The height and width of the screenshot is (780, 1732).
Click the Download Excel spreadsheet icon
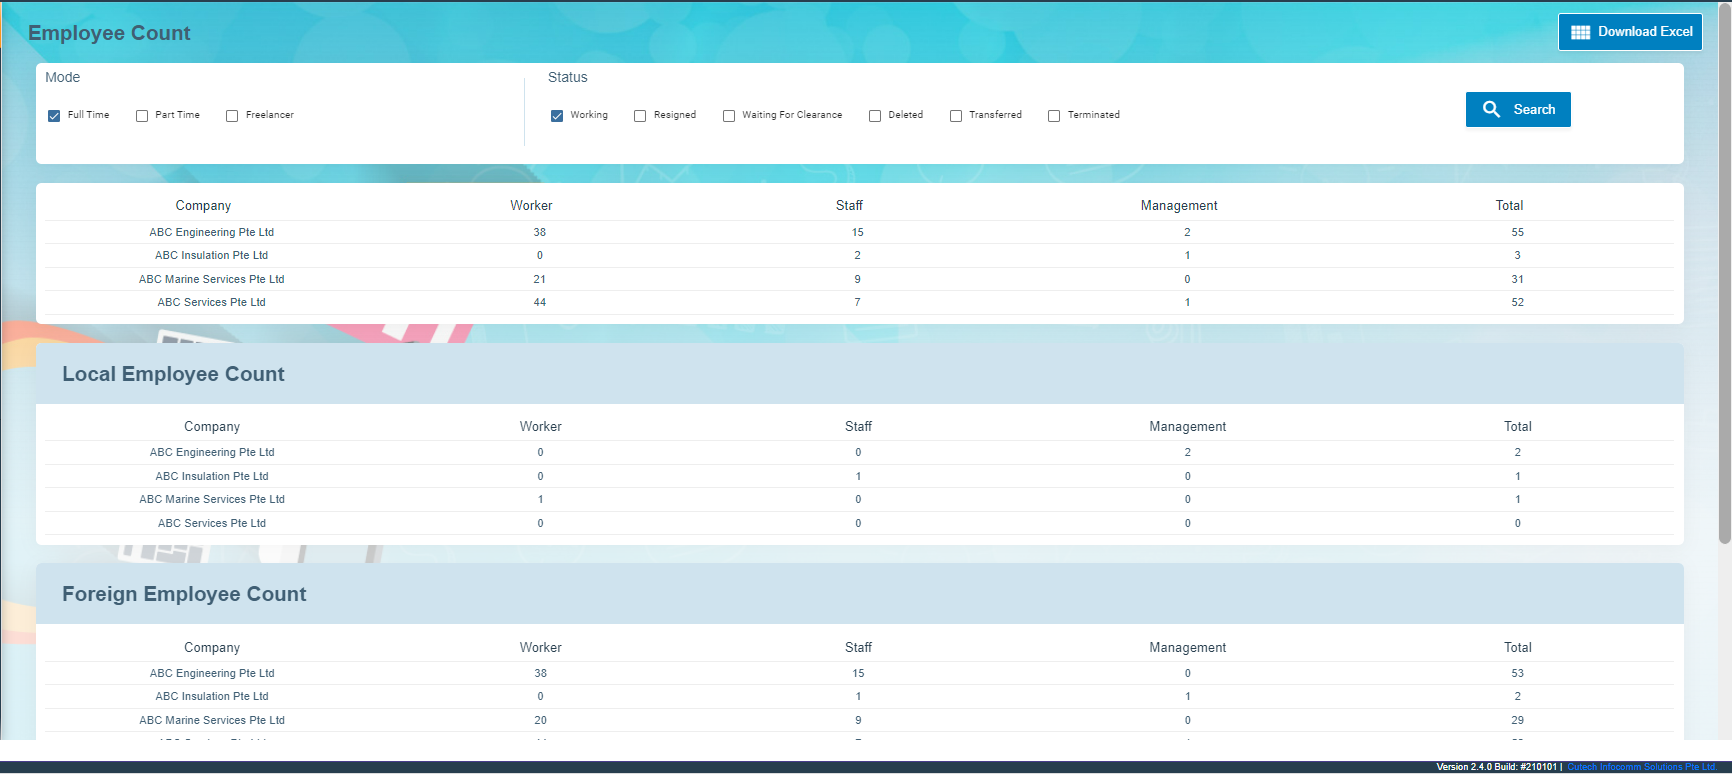click(x=1580, y=32)
